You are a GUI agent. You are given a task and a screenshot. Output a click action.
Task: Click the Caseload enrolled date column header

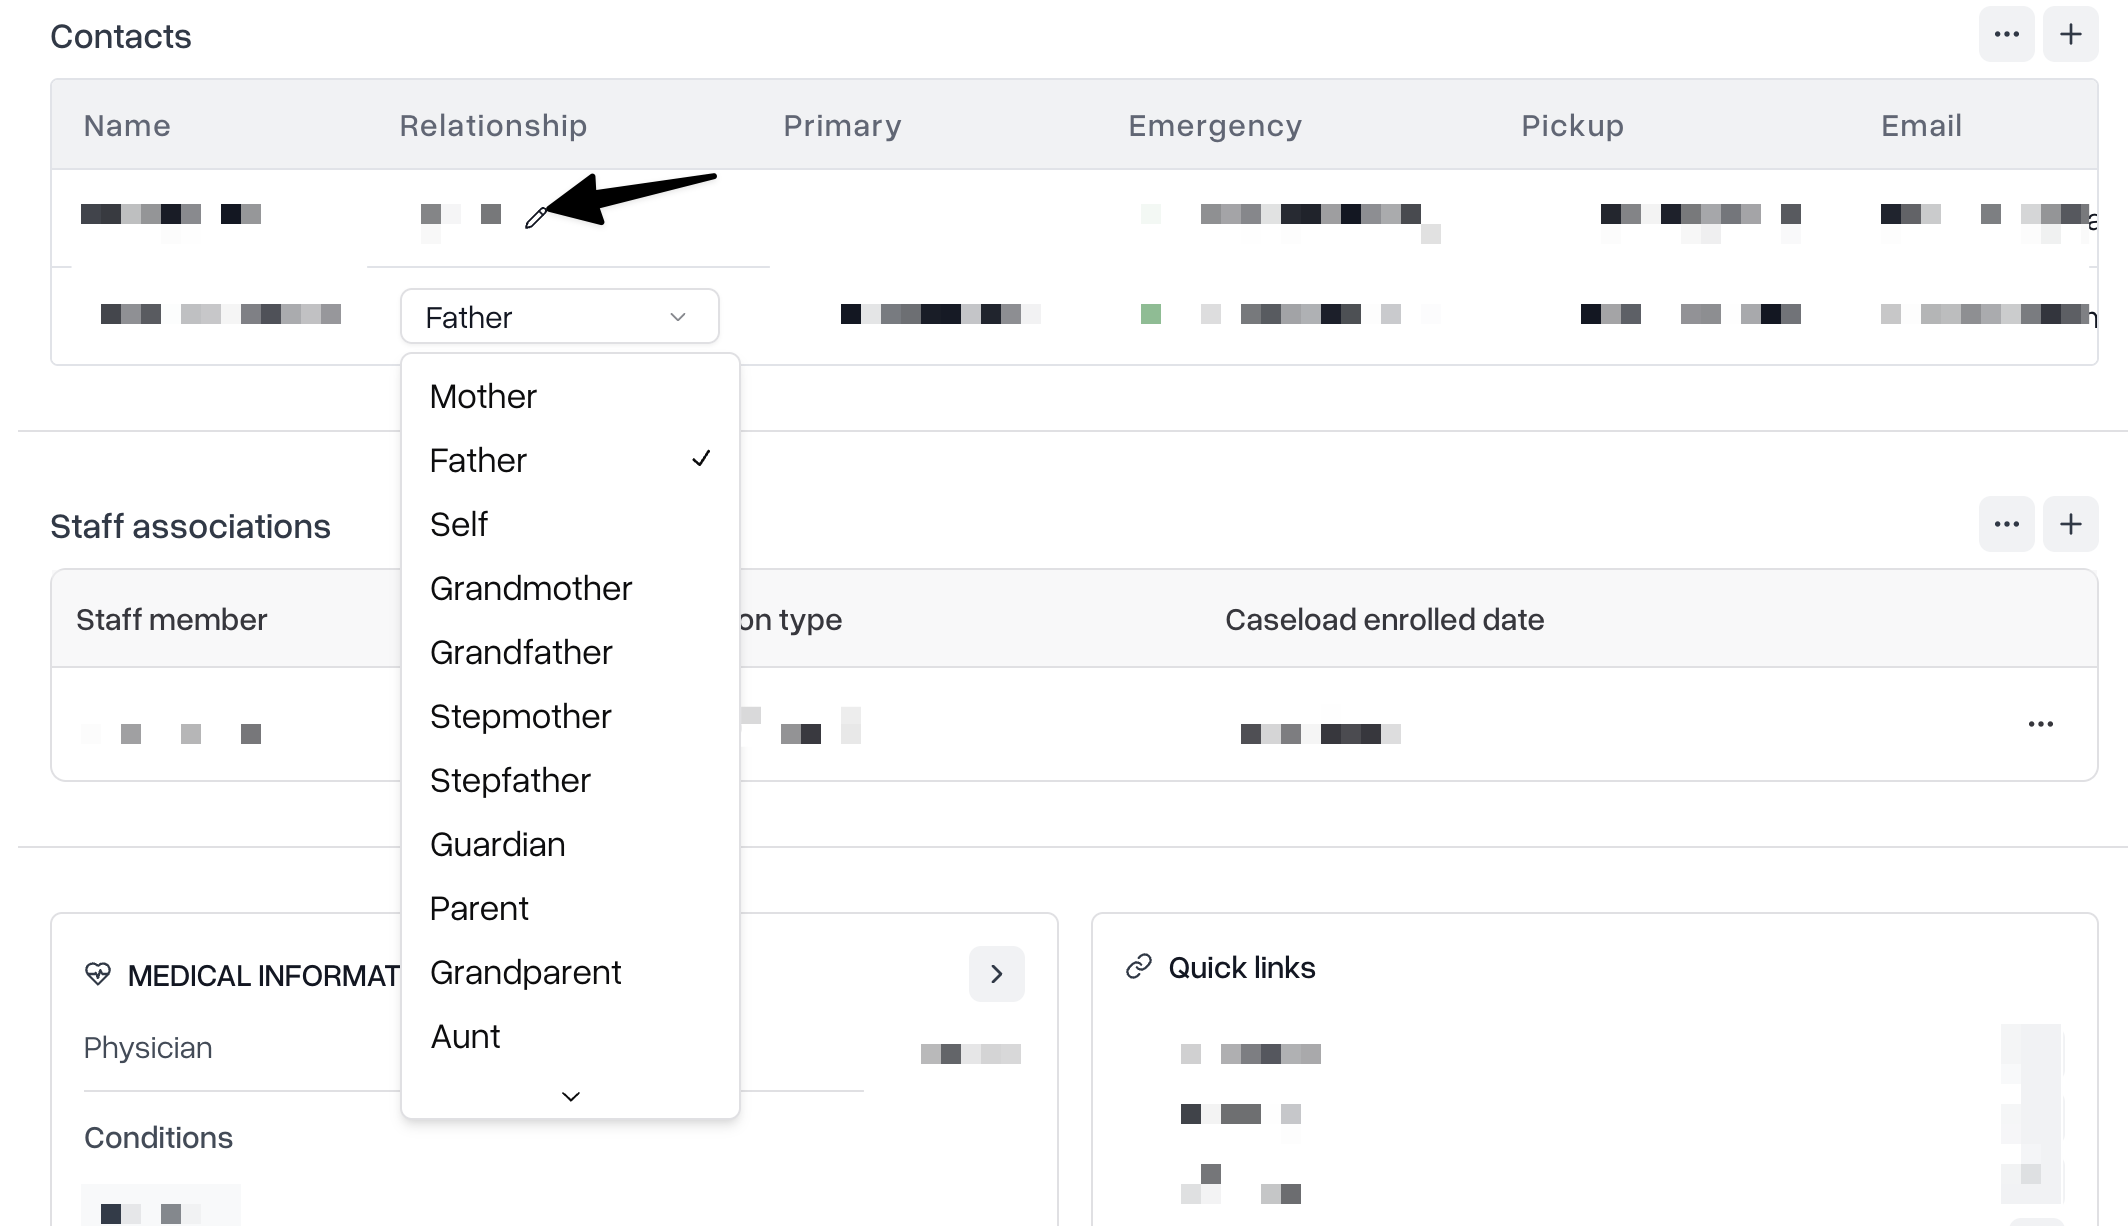[1384, 620]
